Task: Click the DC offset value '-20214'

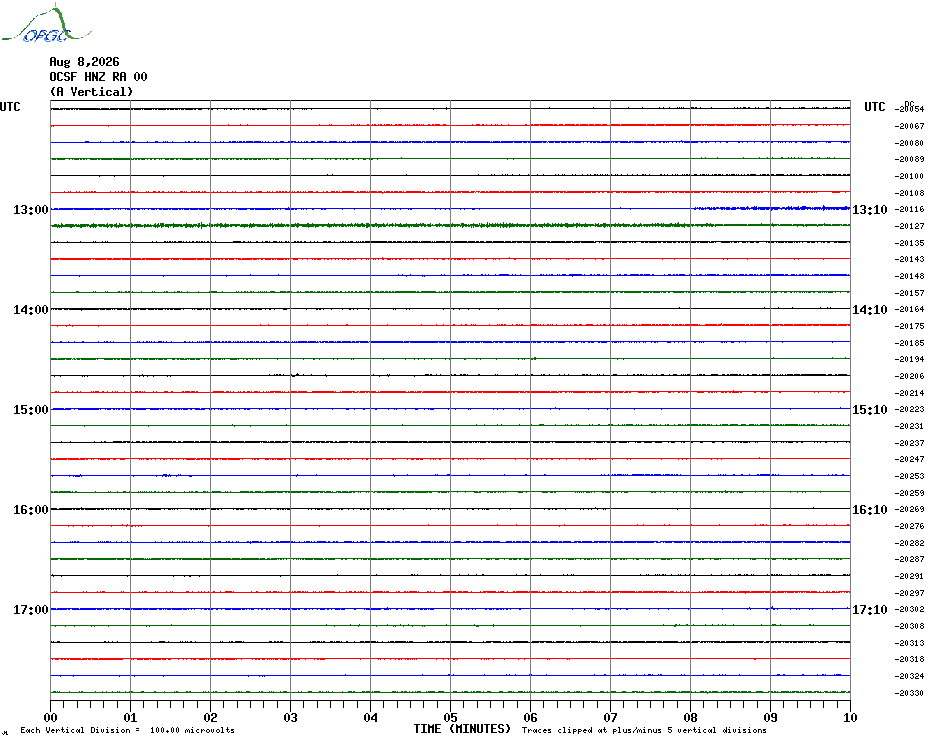Action: click(x=909, y=393)
